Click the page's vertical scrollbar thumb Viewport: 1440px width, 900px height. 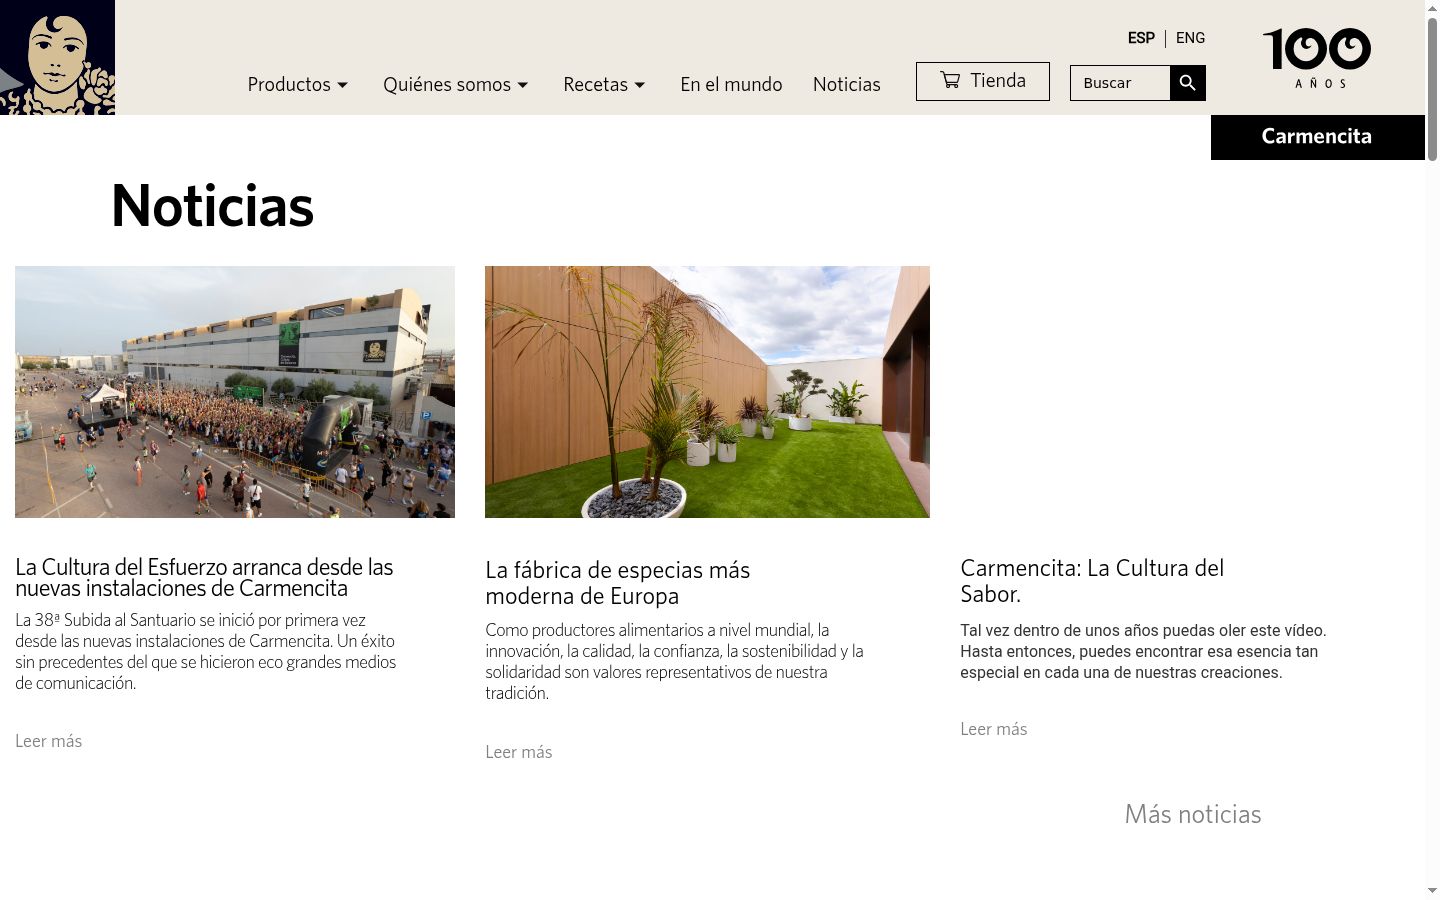click(x=1432, y=88)
